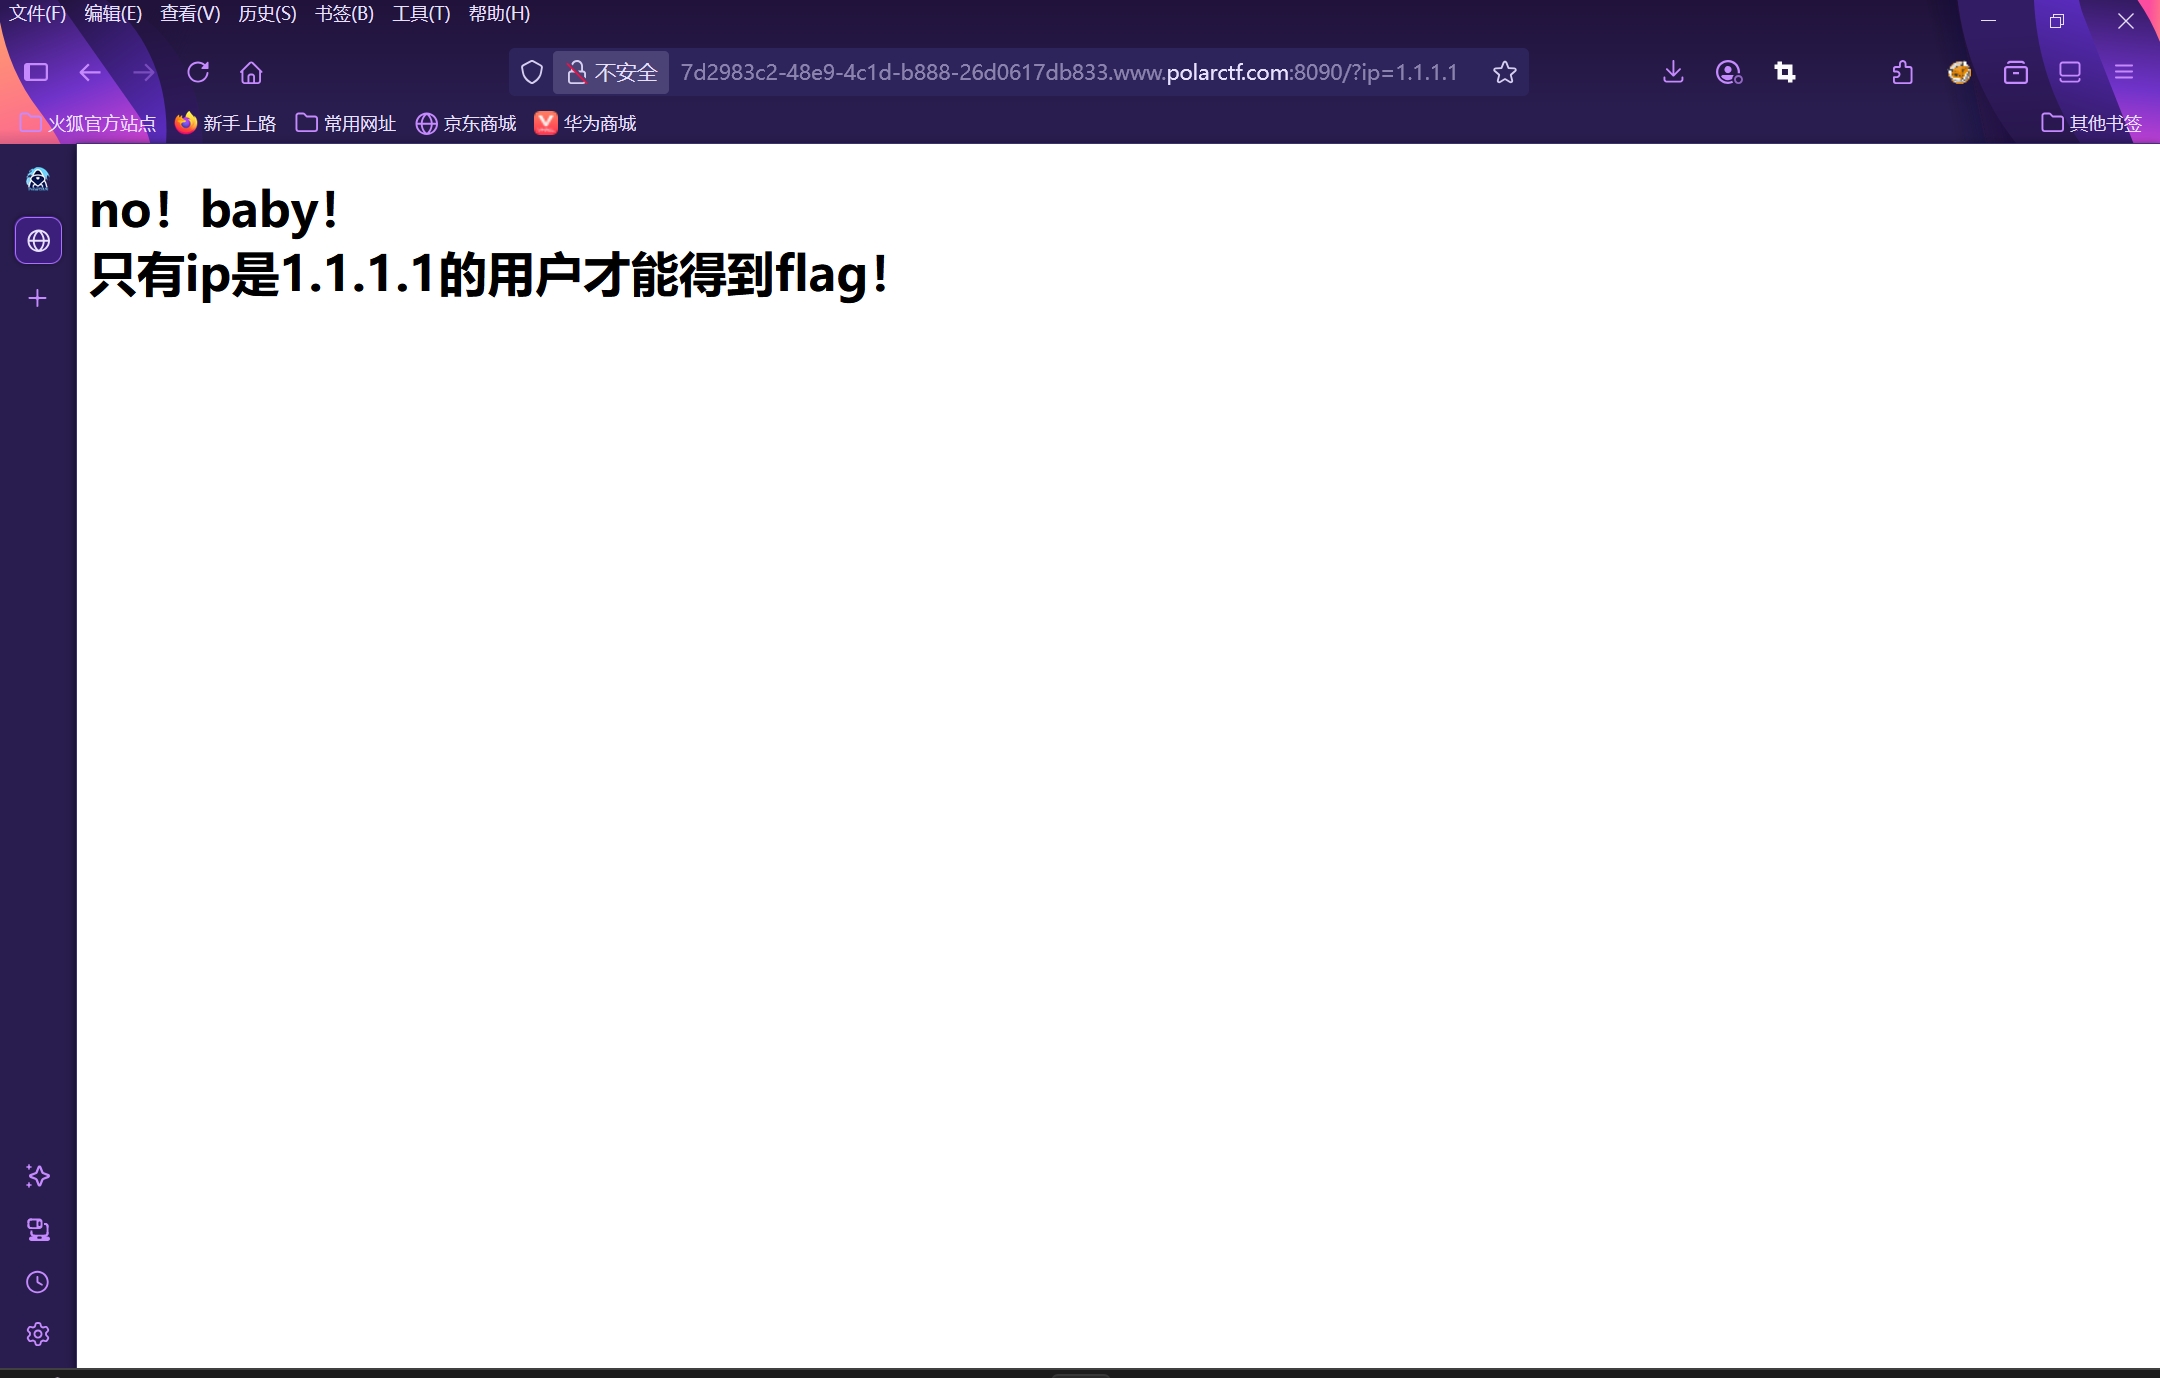Open the 历史(S) menu

tap(267, 14)
